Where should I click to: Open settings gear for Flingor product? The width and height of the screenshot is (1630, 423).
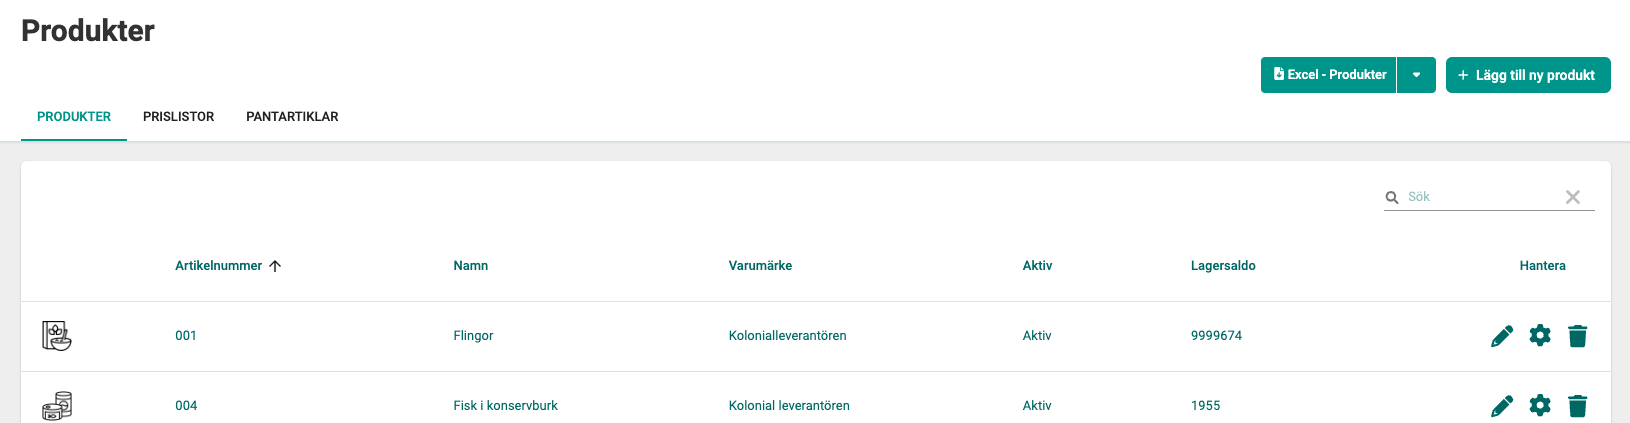point(1540,336)
